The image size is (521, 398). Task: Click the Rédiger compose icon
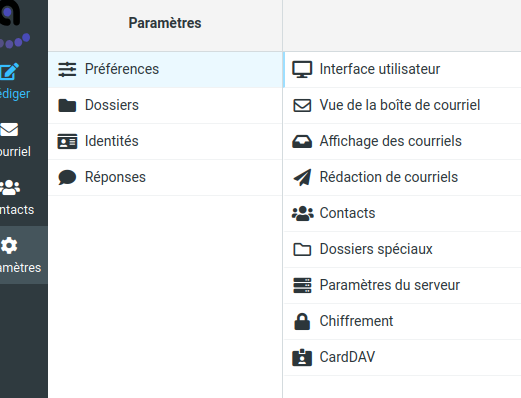[x=9, y=71]
